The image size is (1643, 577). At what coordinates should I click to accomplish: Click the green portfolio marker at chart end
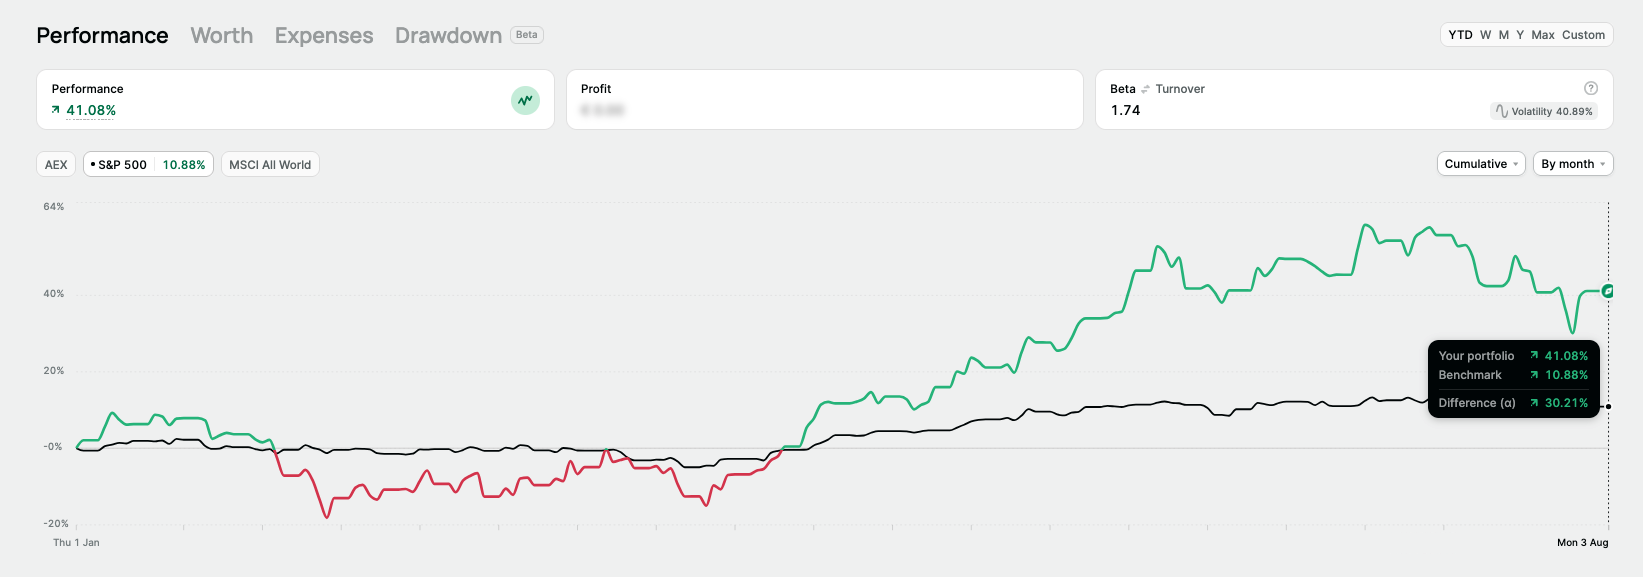(1607, 291)
